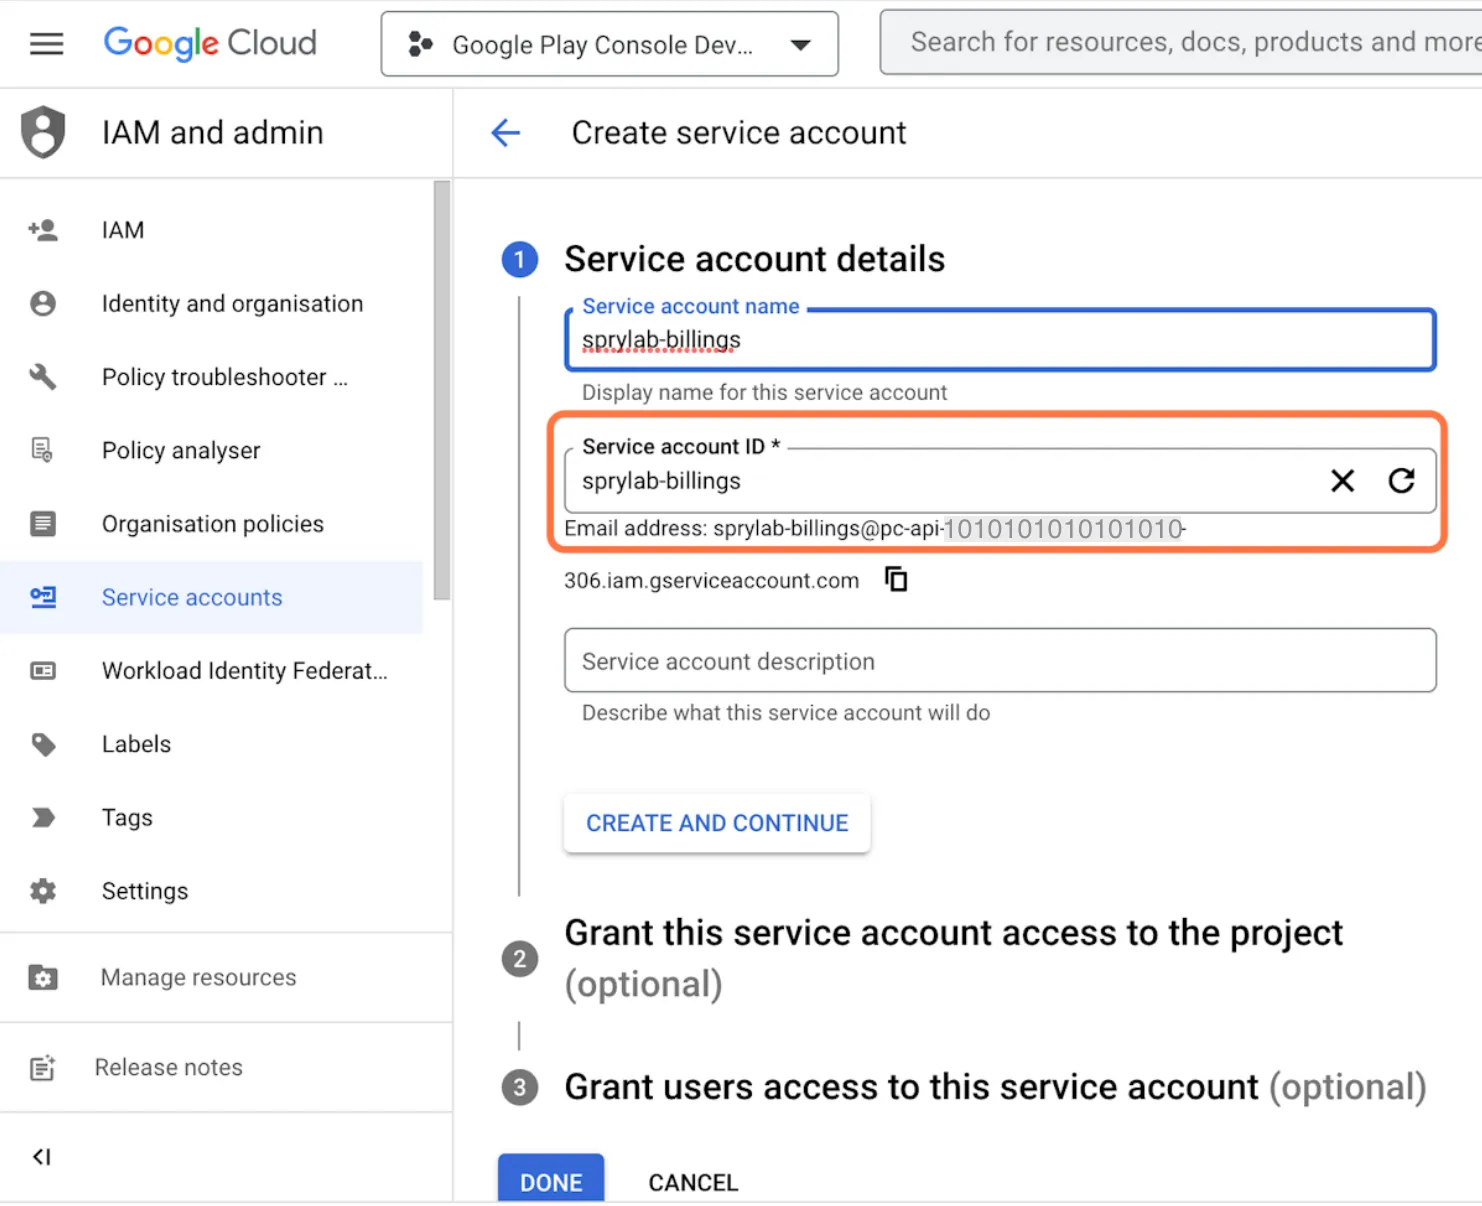Screen dimensions: 1482x1206
Task: Open Manage resources link
Action: click(198, 977)
